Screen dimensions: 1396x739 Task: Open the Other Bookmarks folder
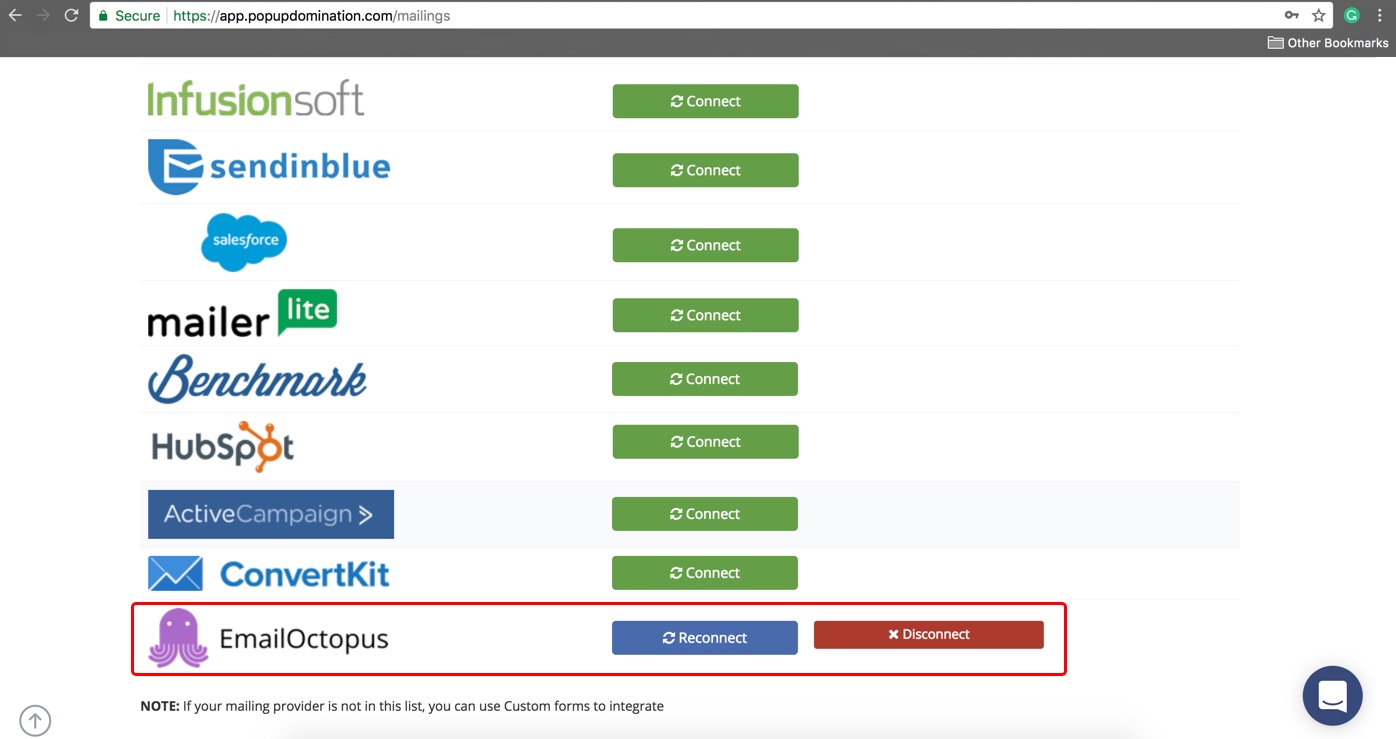point(1328,43)
